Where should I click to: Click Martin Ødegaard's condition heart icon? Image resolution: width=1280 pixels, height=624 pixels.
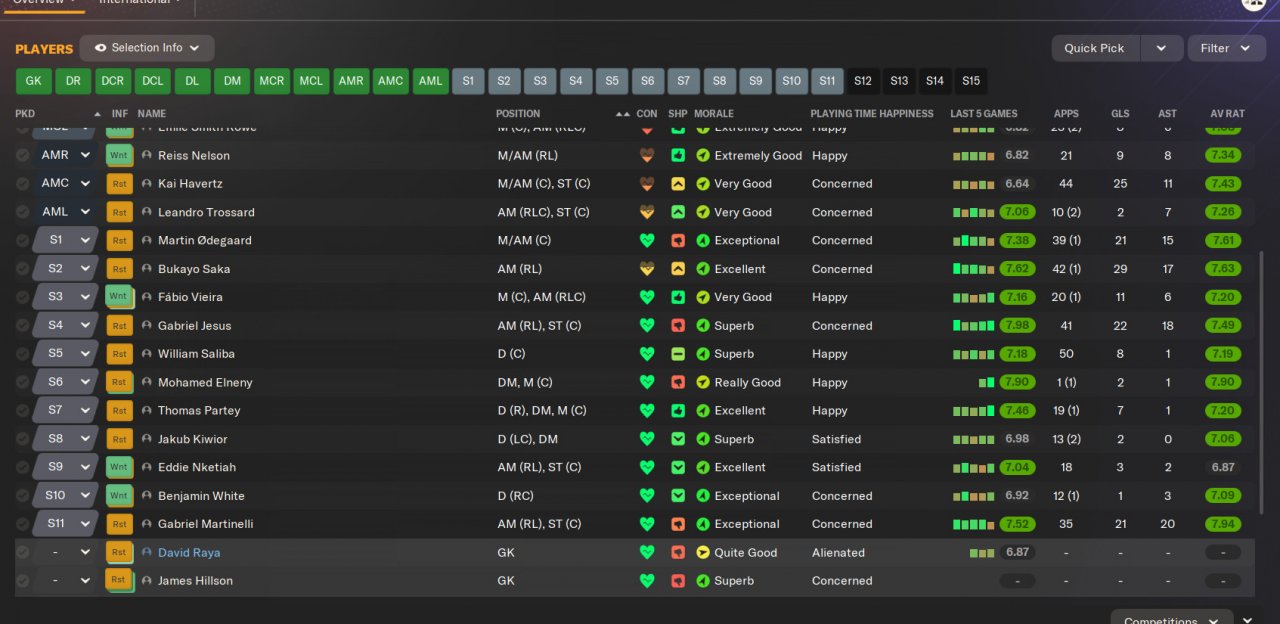coord(647,241)
